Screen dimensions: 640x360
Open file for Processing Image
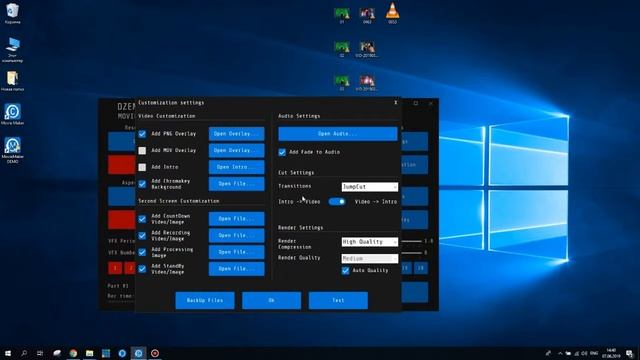click(236, 252)
